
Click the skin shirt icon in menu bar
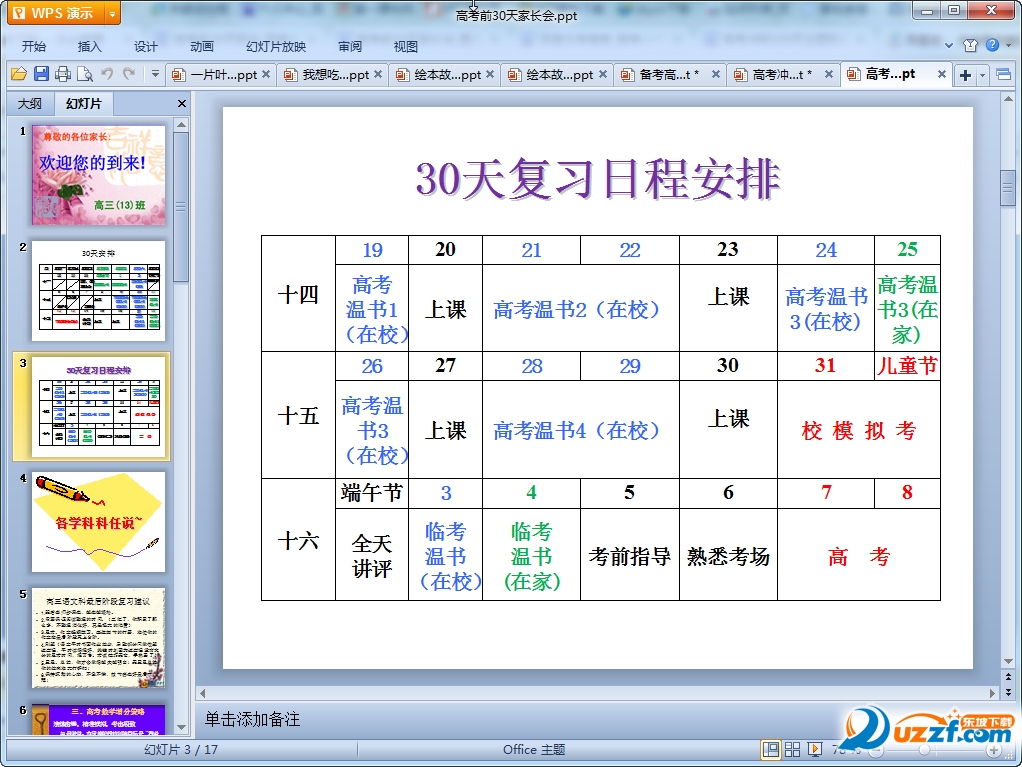[971, 45]
